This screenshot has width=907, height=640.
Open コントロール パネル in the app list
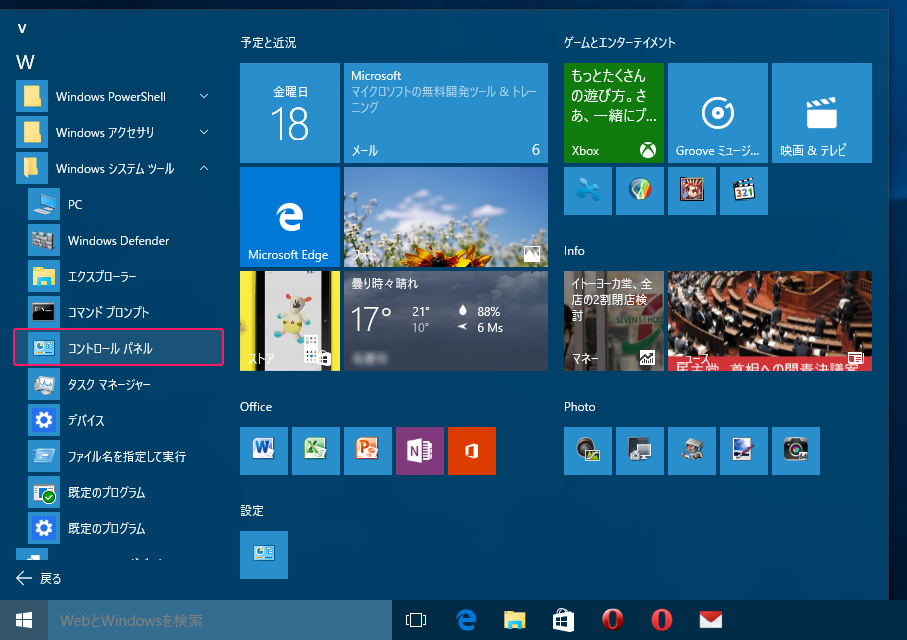pyautogui.click(x=119, y=348)
